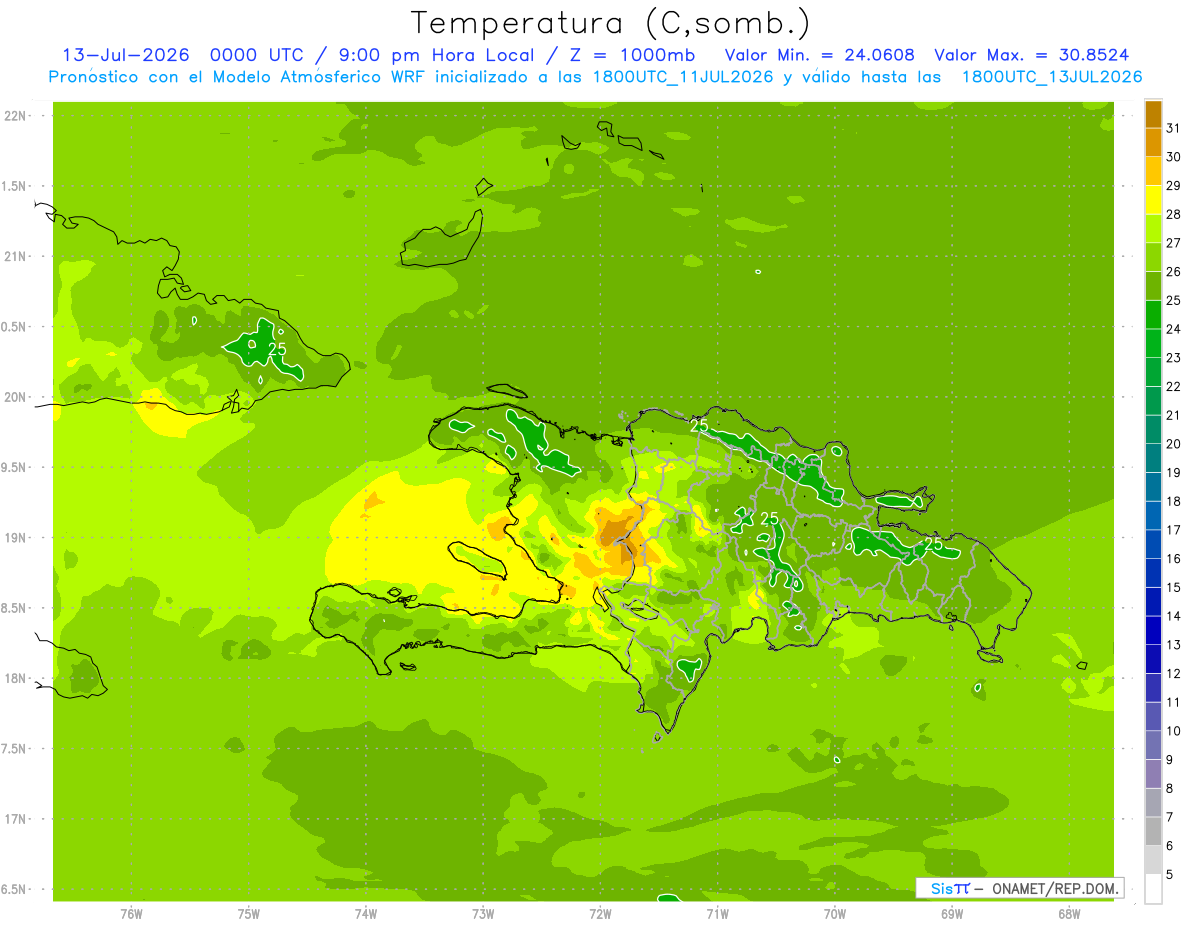Click the '72W' longitude axis label
Image resolution: width=1200 pixels, height=927 pixels.
coord(600,913)
